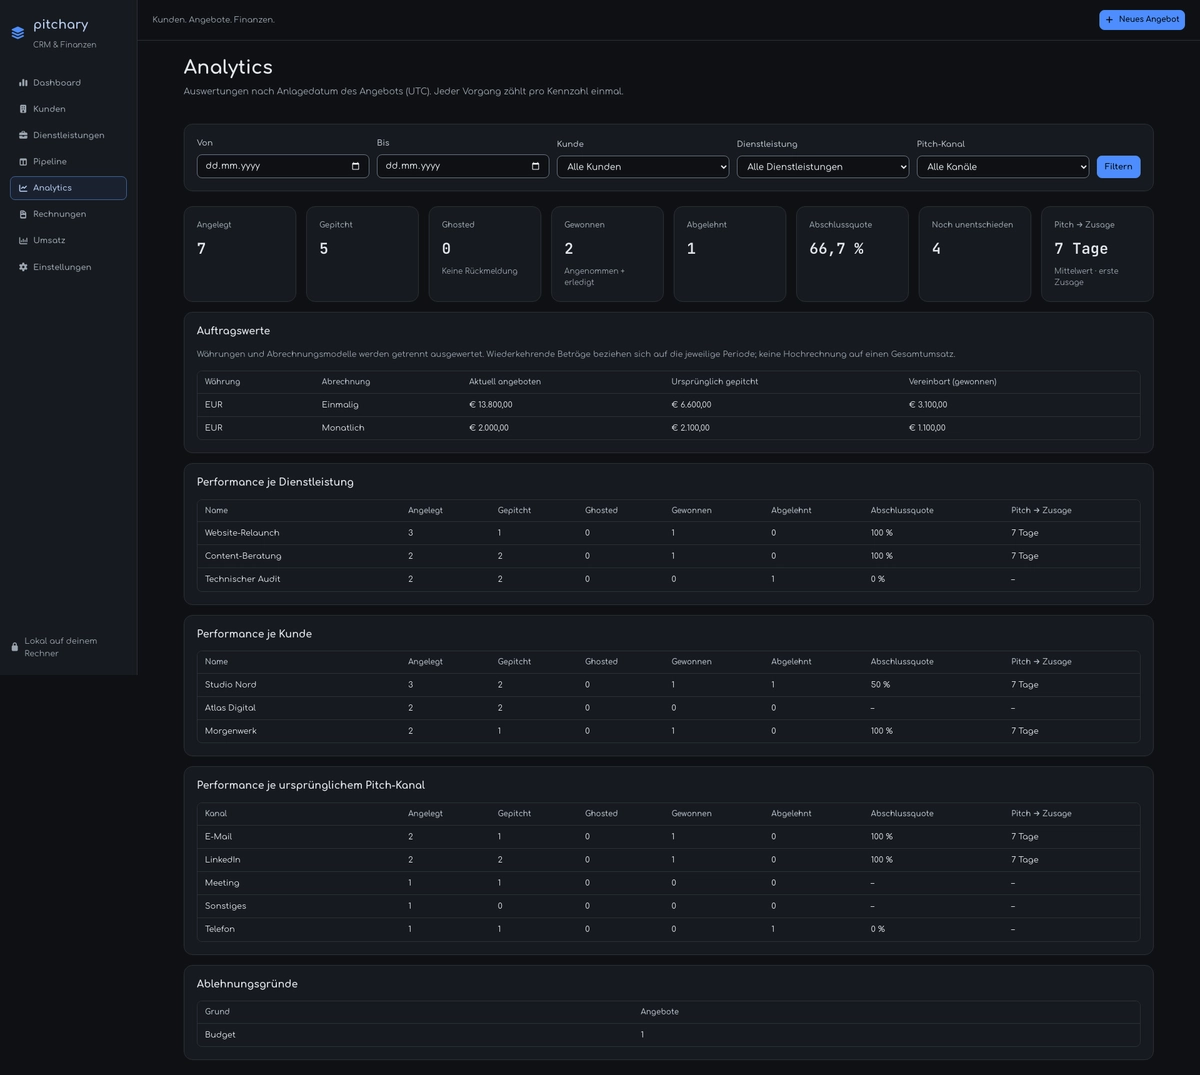The height and width of the screenshot is (1075, 1200).
Task: Open the Kunde dropdown filter
Action: [x=643, y=167]
